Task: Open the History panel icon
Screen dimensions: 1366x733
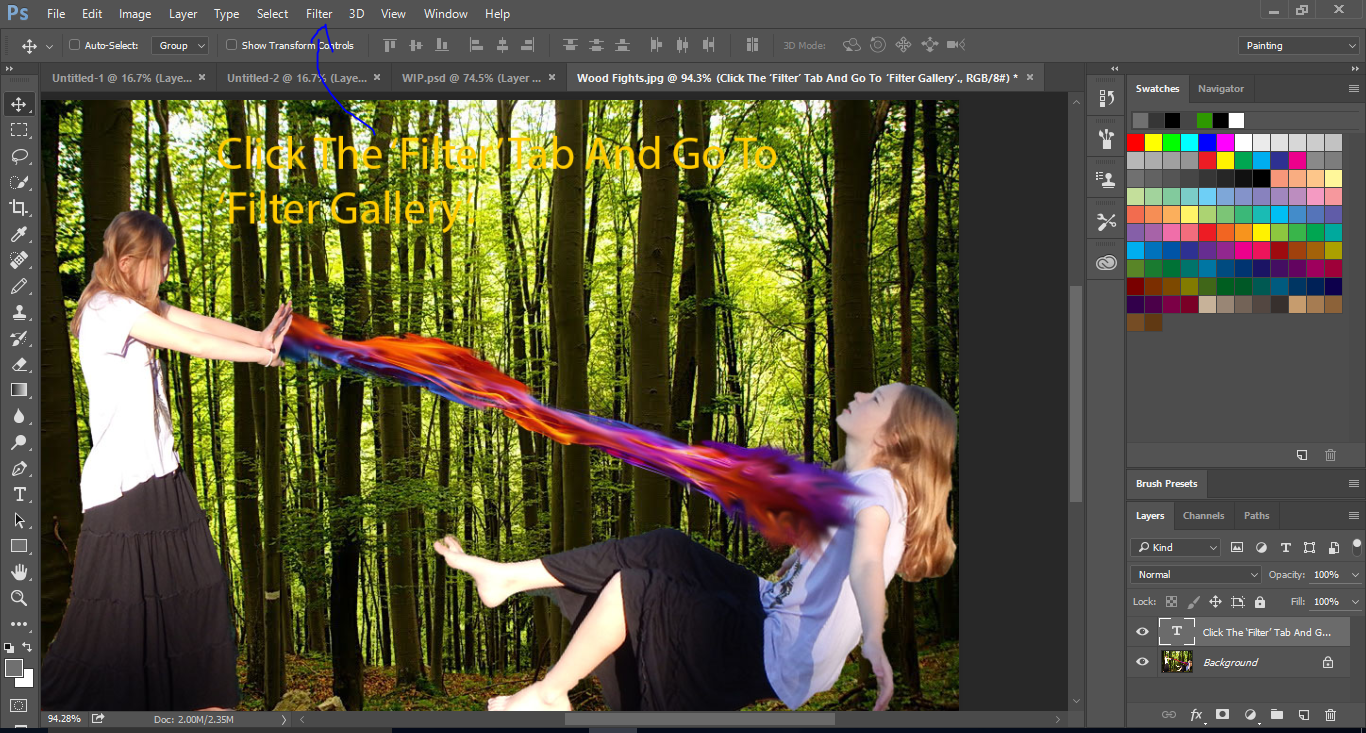Action: tap(1106, 98)
